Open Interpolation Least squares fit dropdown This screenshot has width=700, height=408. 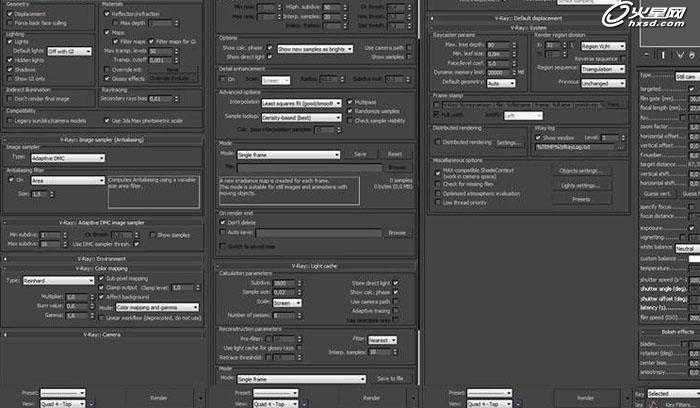coord(301,103)
